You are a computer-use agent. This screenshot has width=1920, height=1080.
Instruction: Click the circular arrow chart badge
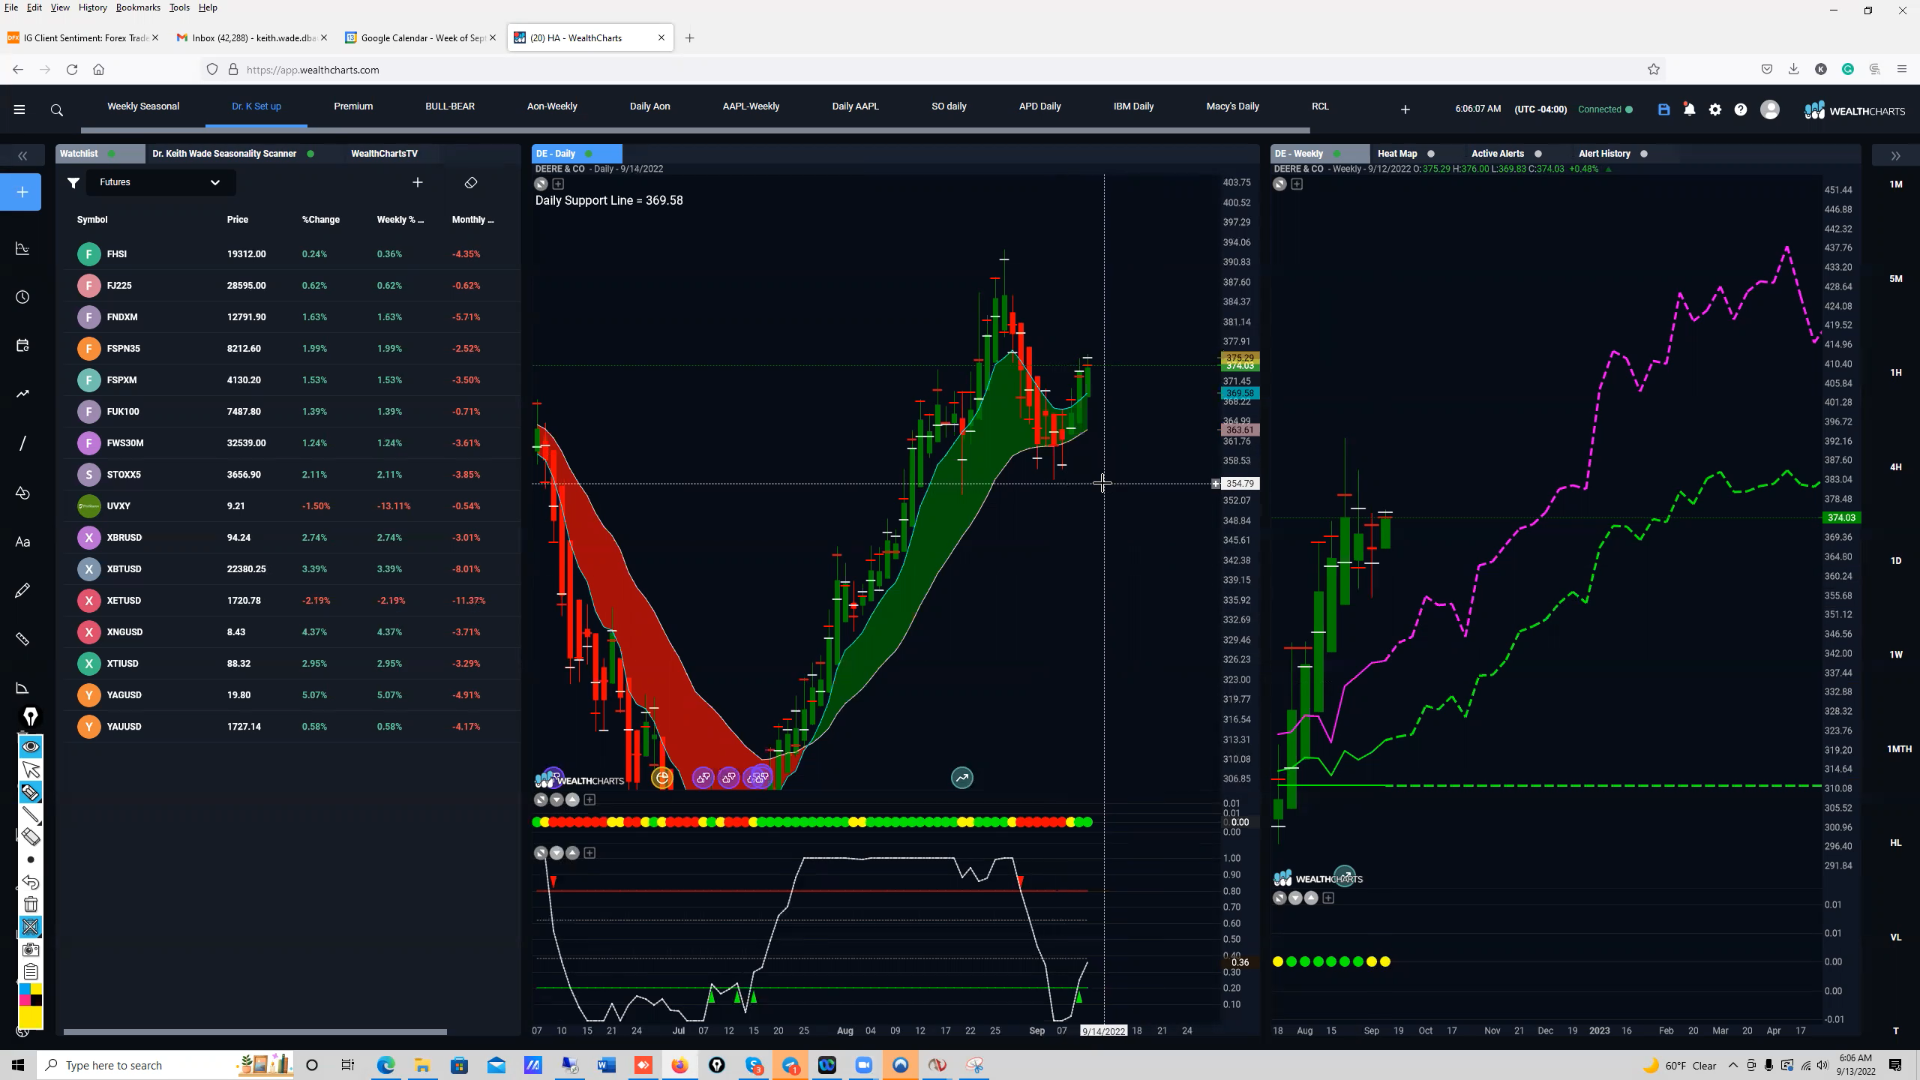click(962, 778)
